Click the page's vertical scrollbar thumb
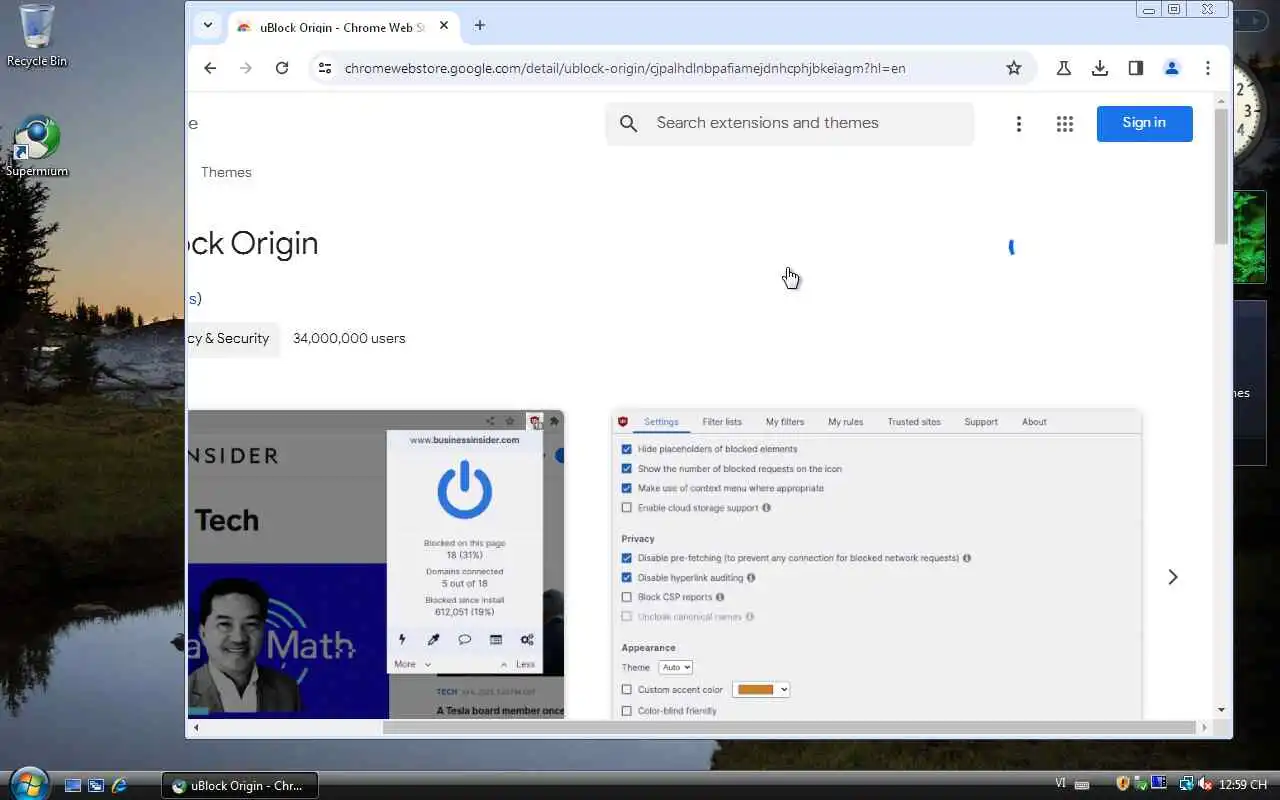Screen dimensions: 1280x800 click(x=1221, y=176)
